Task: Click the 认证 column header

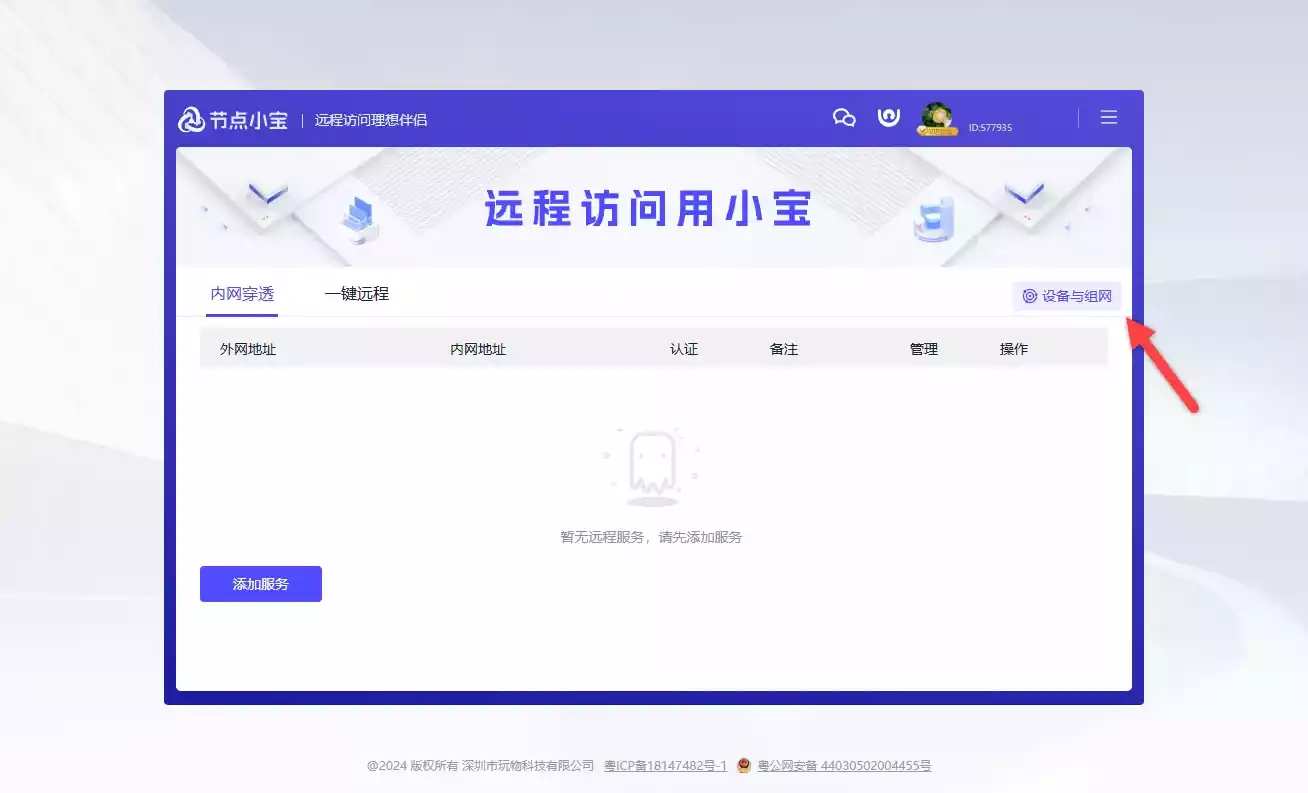Action: 684,349
